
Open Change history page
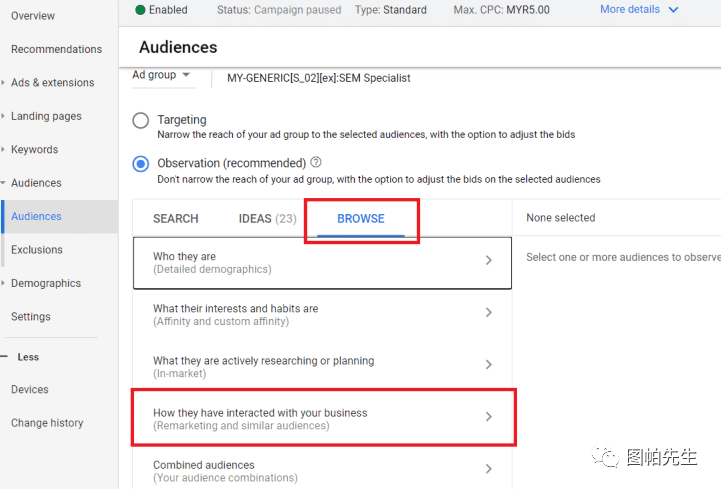pos(47,423)
